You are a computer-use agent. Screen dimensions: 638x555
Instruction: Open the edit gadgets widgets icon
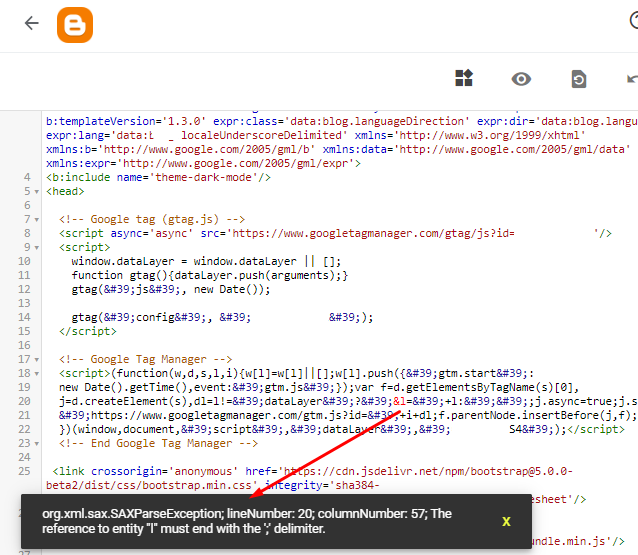point(464,78)
